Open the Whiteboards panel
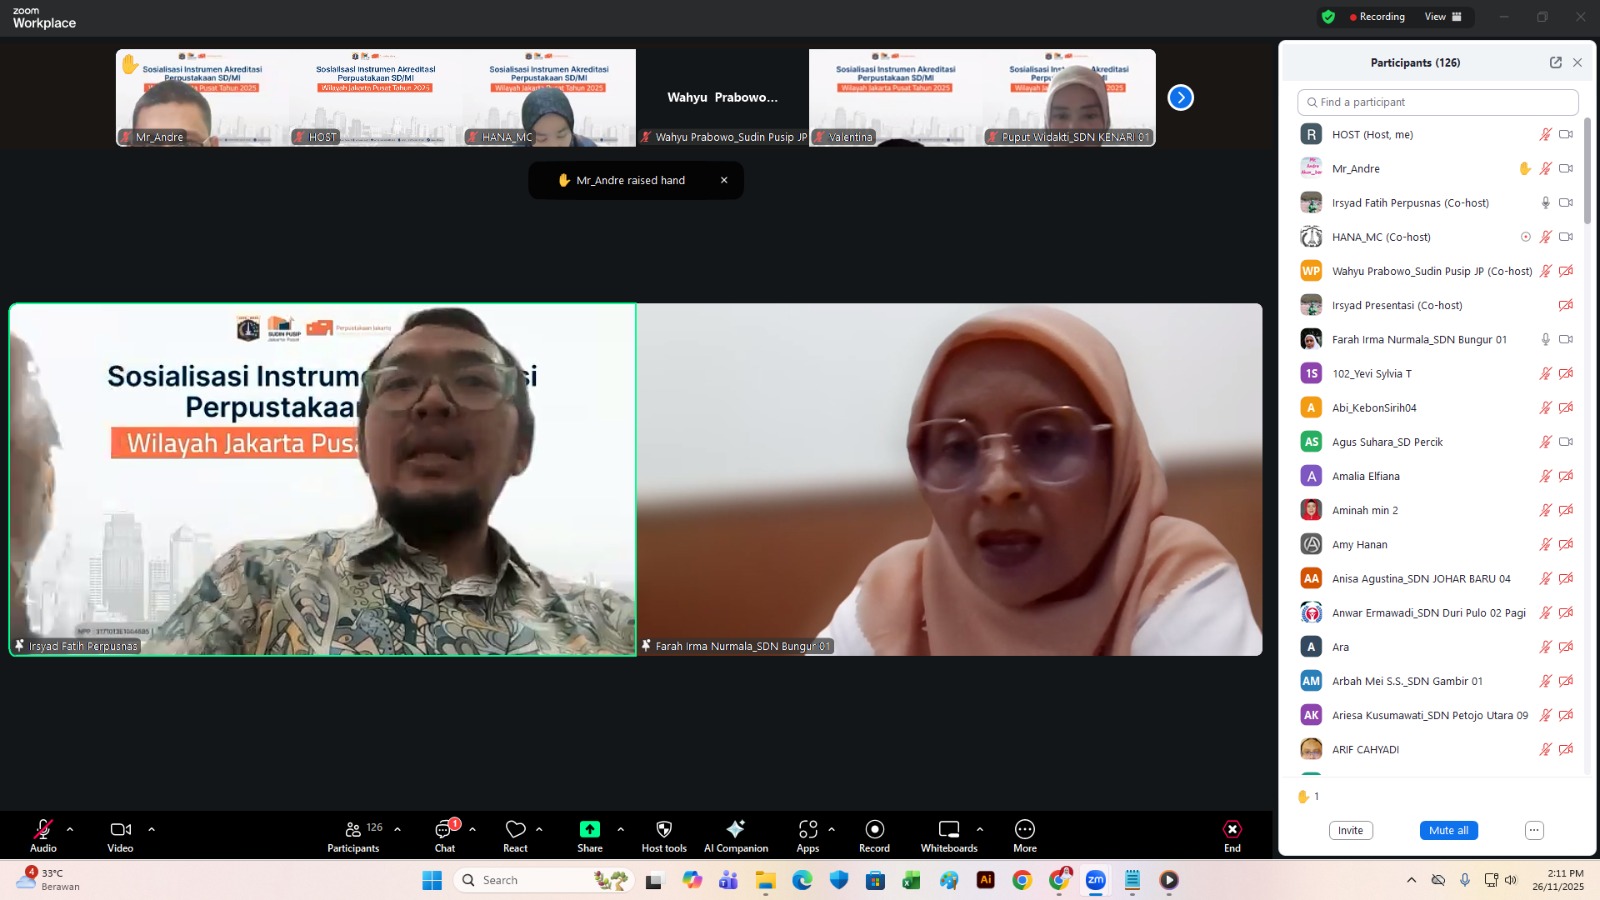The height and width of the screenshot is (900, 1600). [x=948, y=830]
